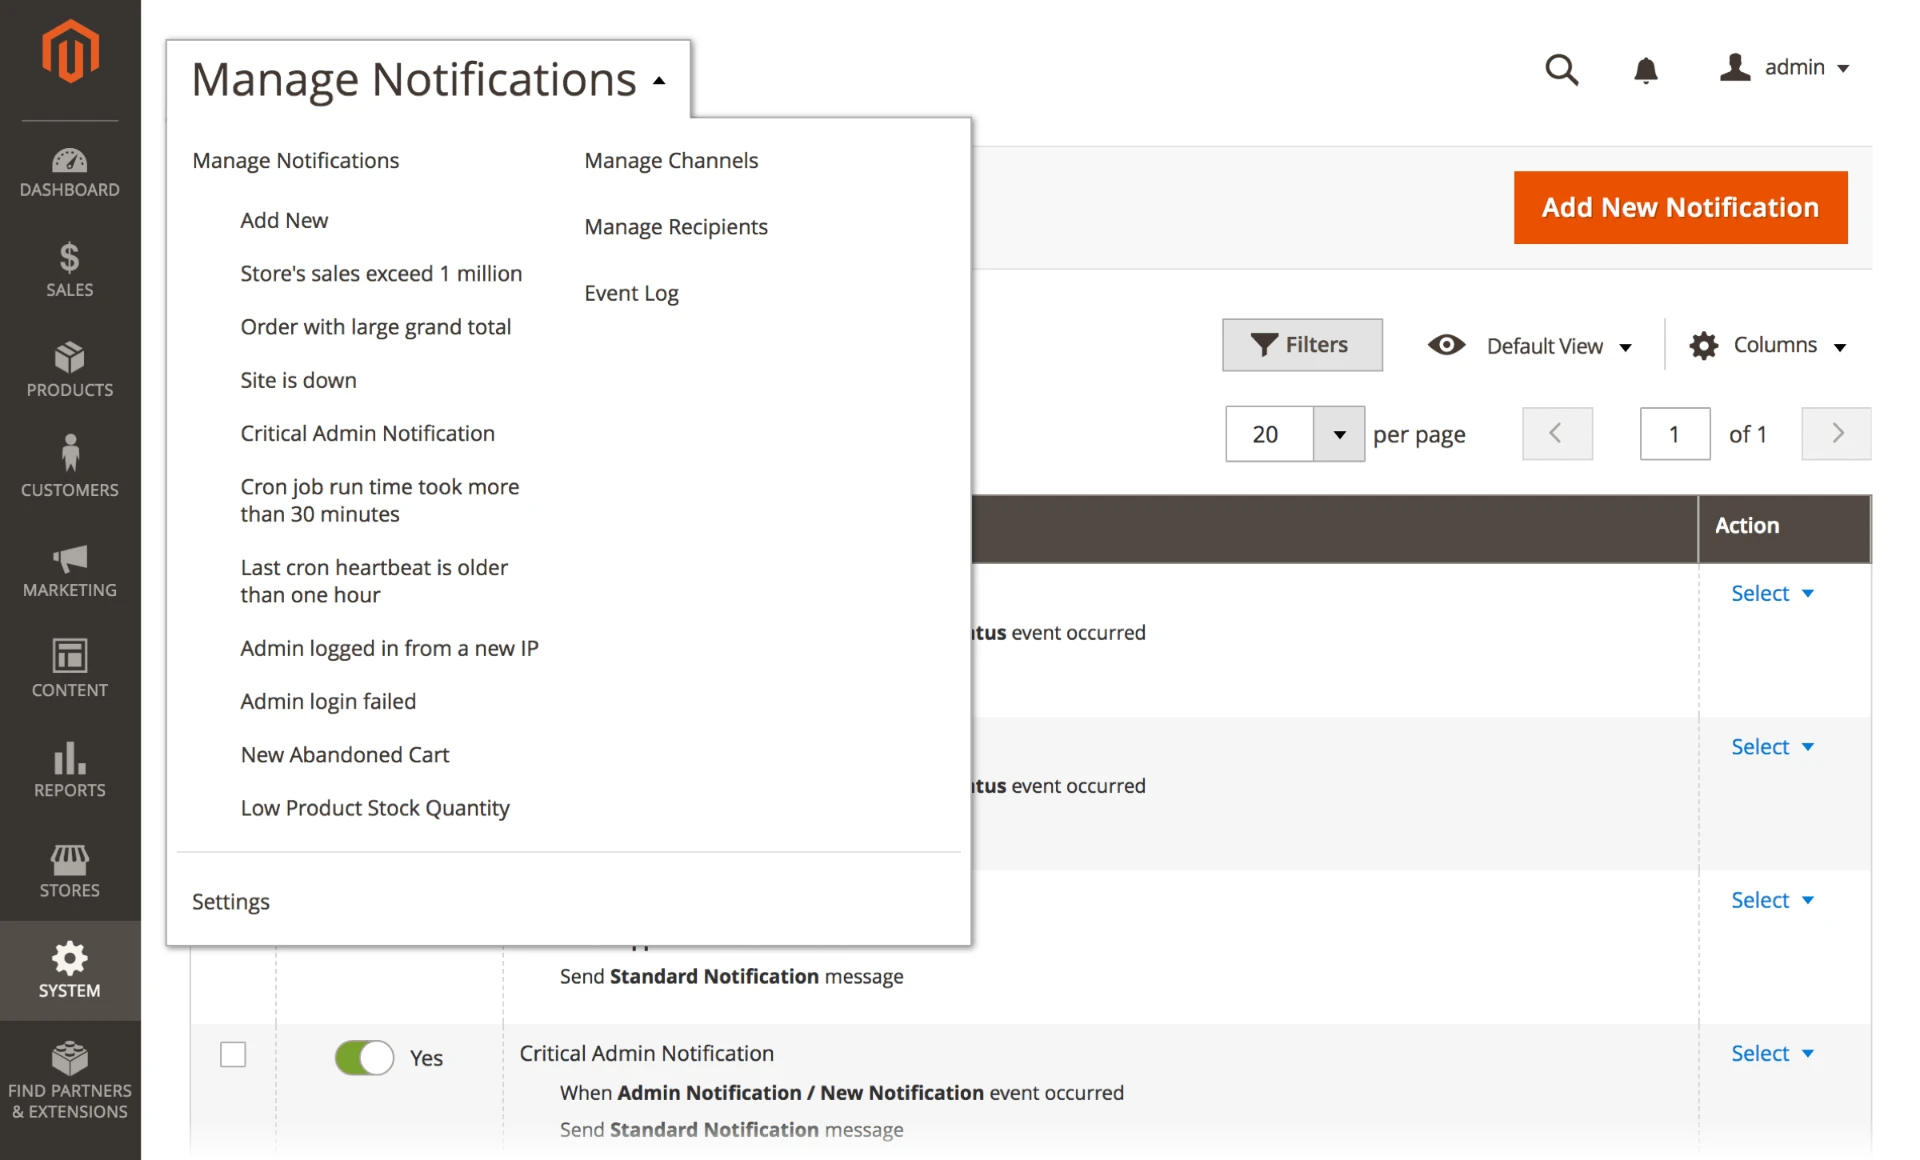Click the search magnifier icon
This screenshot has width=1920, height=1160.
[x=1561, y=69]
